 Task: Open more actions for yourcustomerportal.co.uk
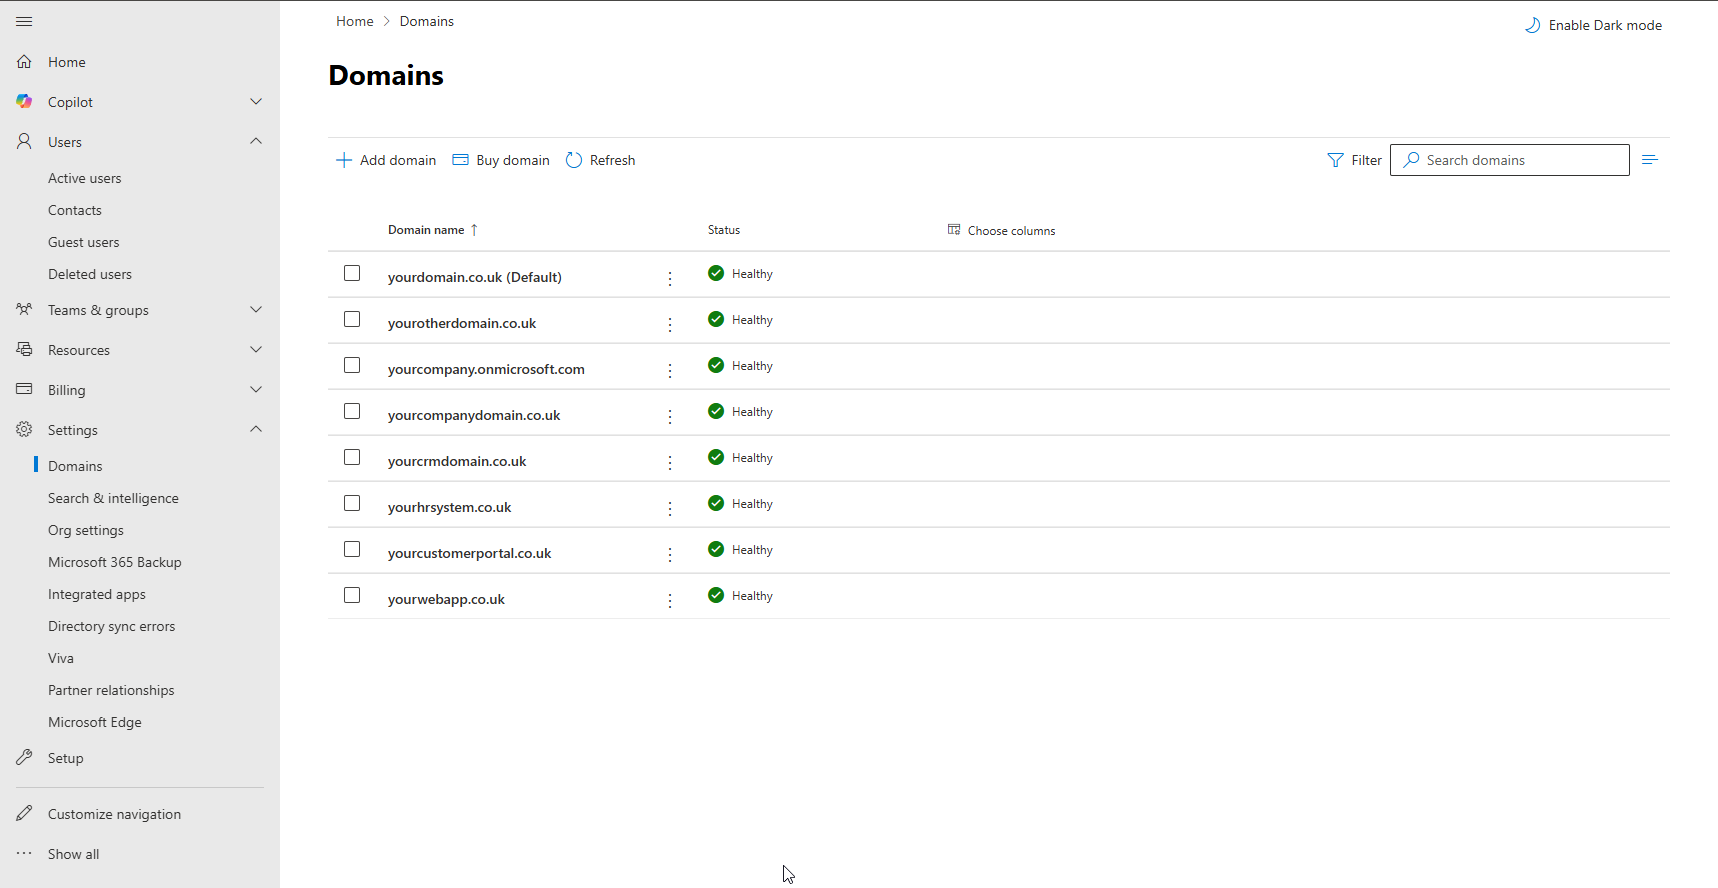click(x=670, y=554)
